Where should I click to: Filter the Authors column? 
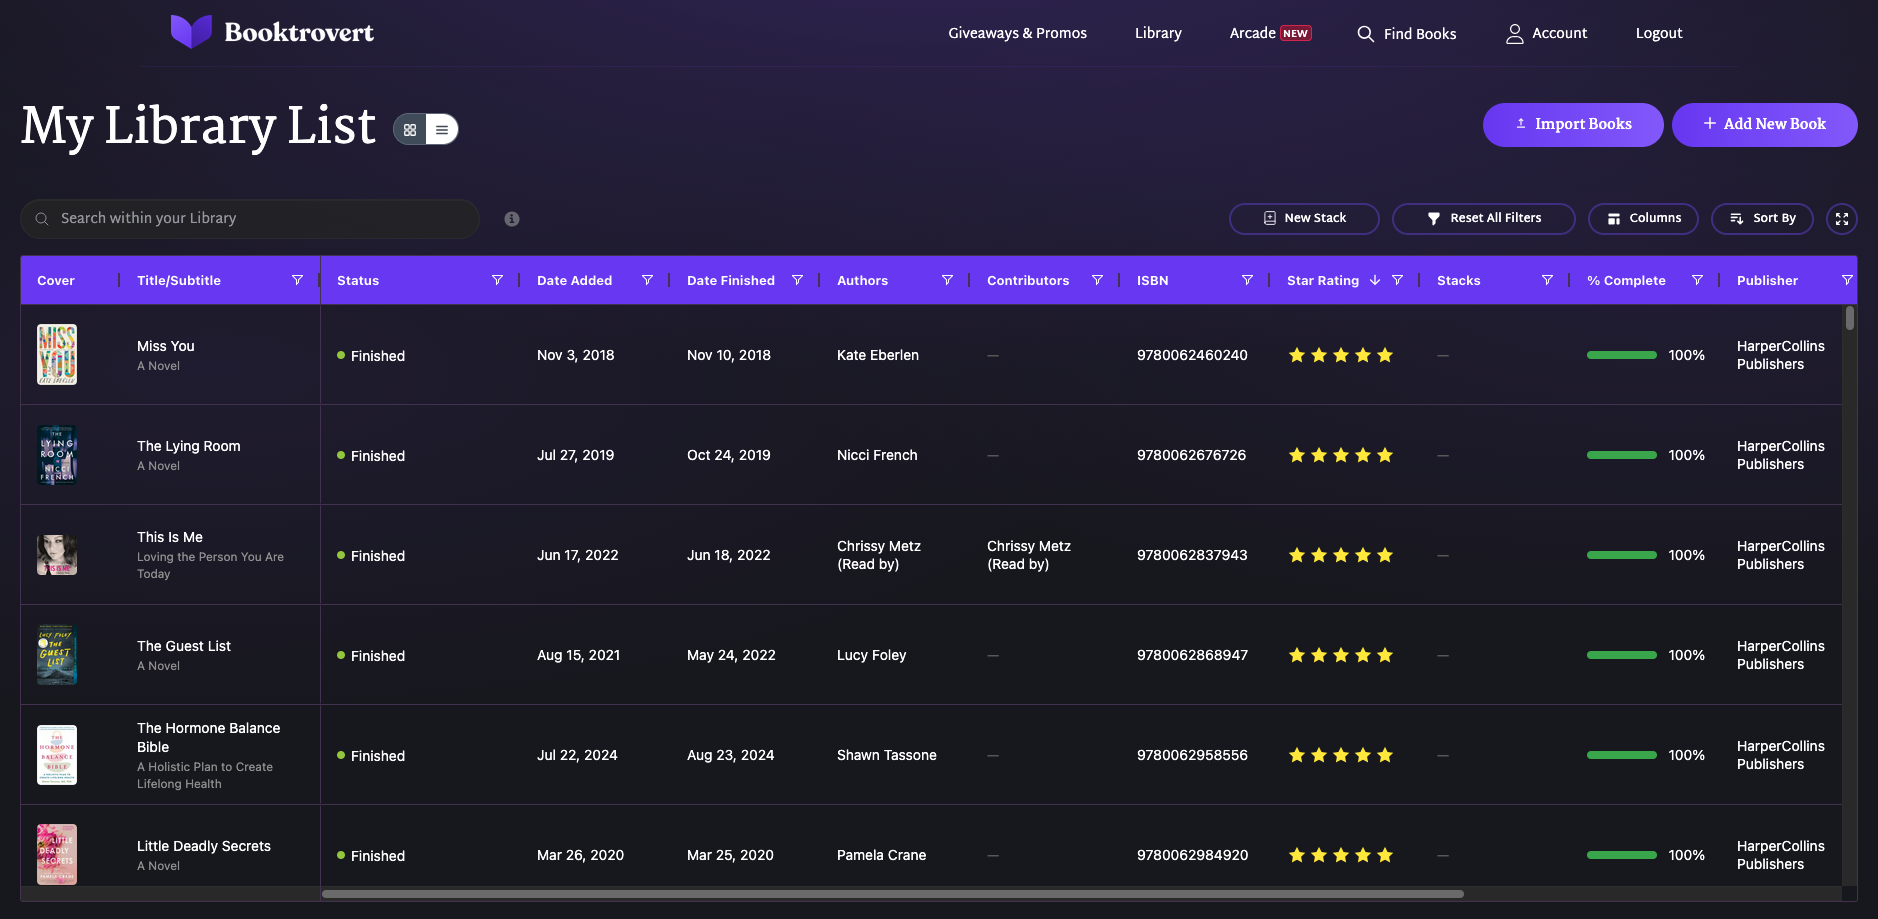point(947,280)
